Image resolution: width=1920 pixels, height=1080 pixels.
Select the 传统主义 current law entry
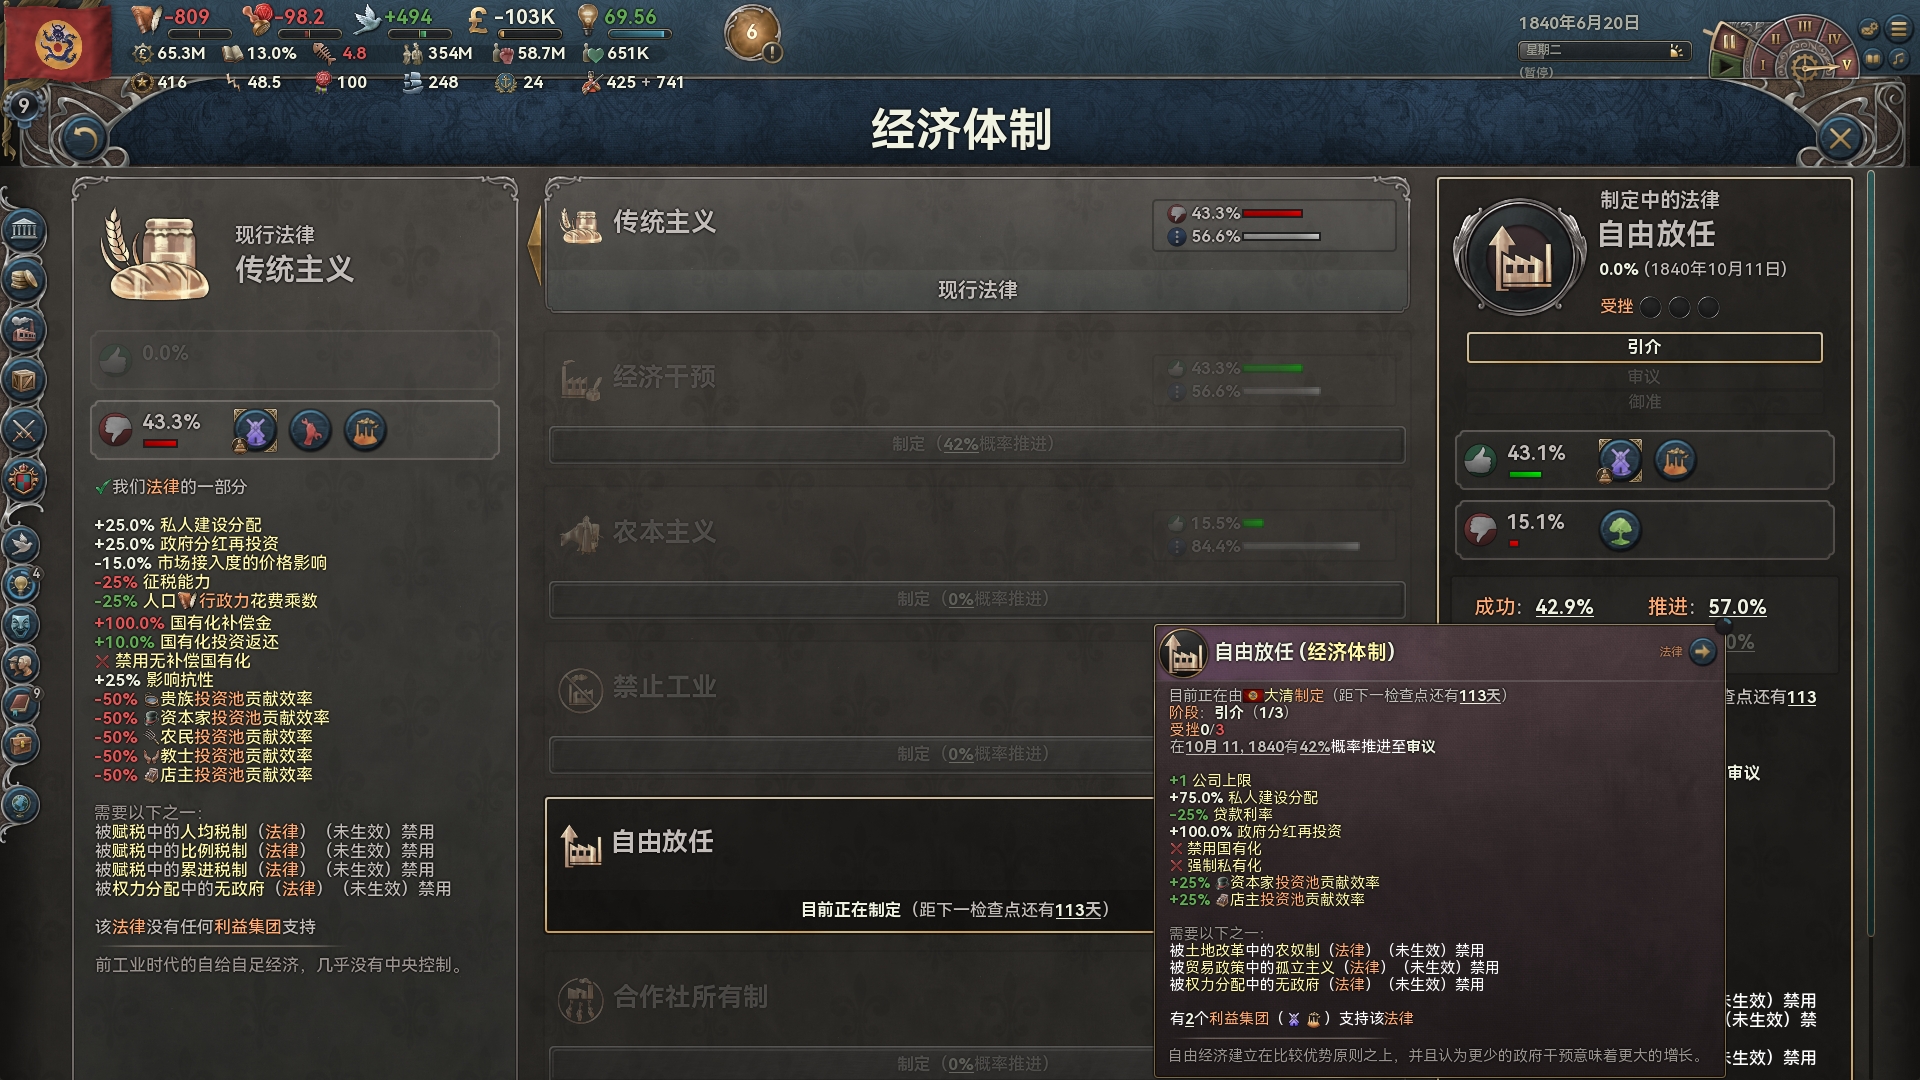(x=977, y=246)
